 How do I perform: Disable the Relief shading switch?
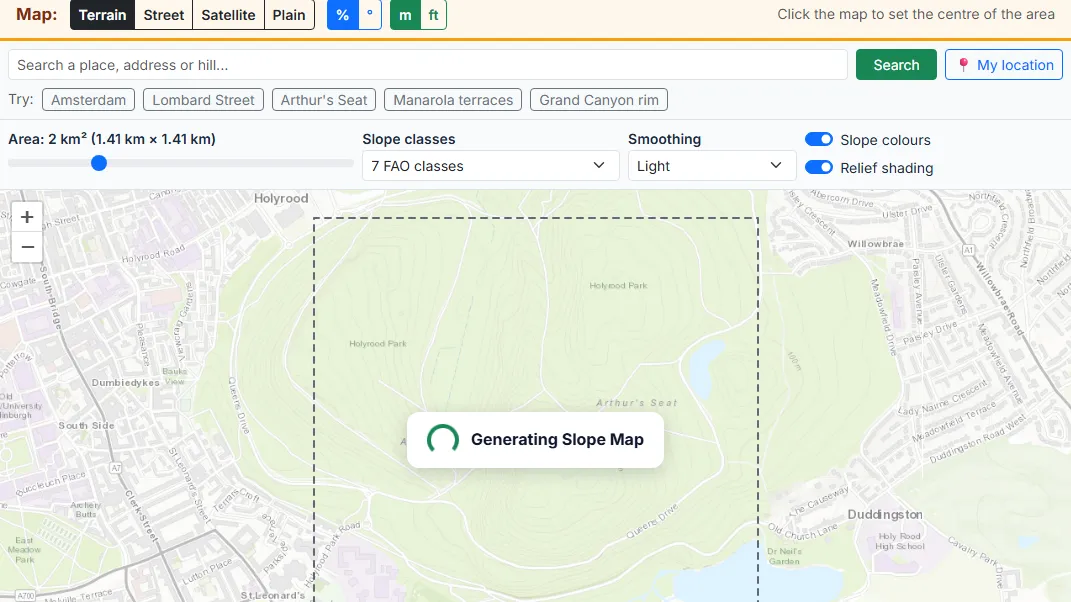click(818, 167)
